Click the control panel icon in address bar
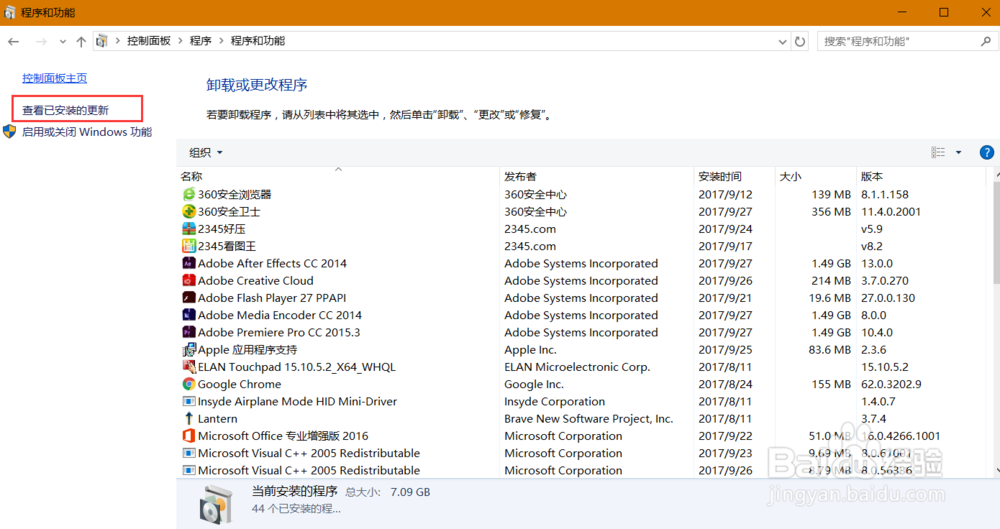This screenshot has width=1000, height=529. (x=102, y=41)
